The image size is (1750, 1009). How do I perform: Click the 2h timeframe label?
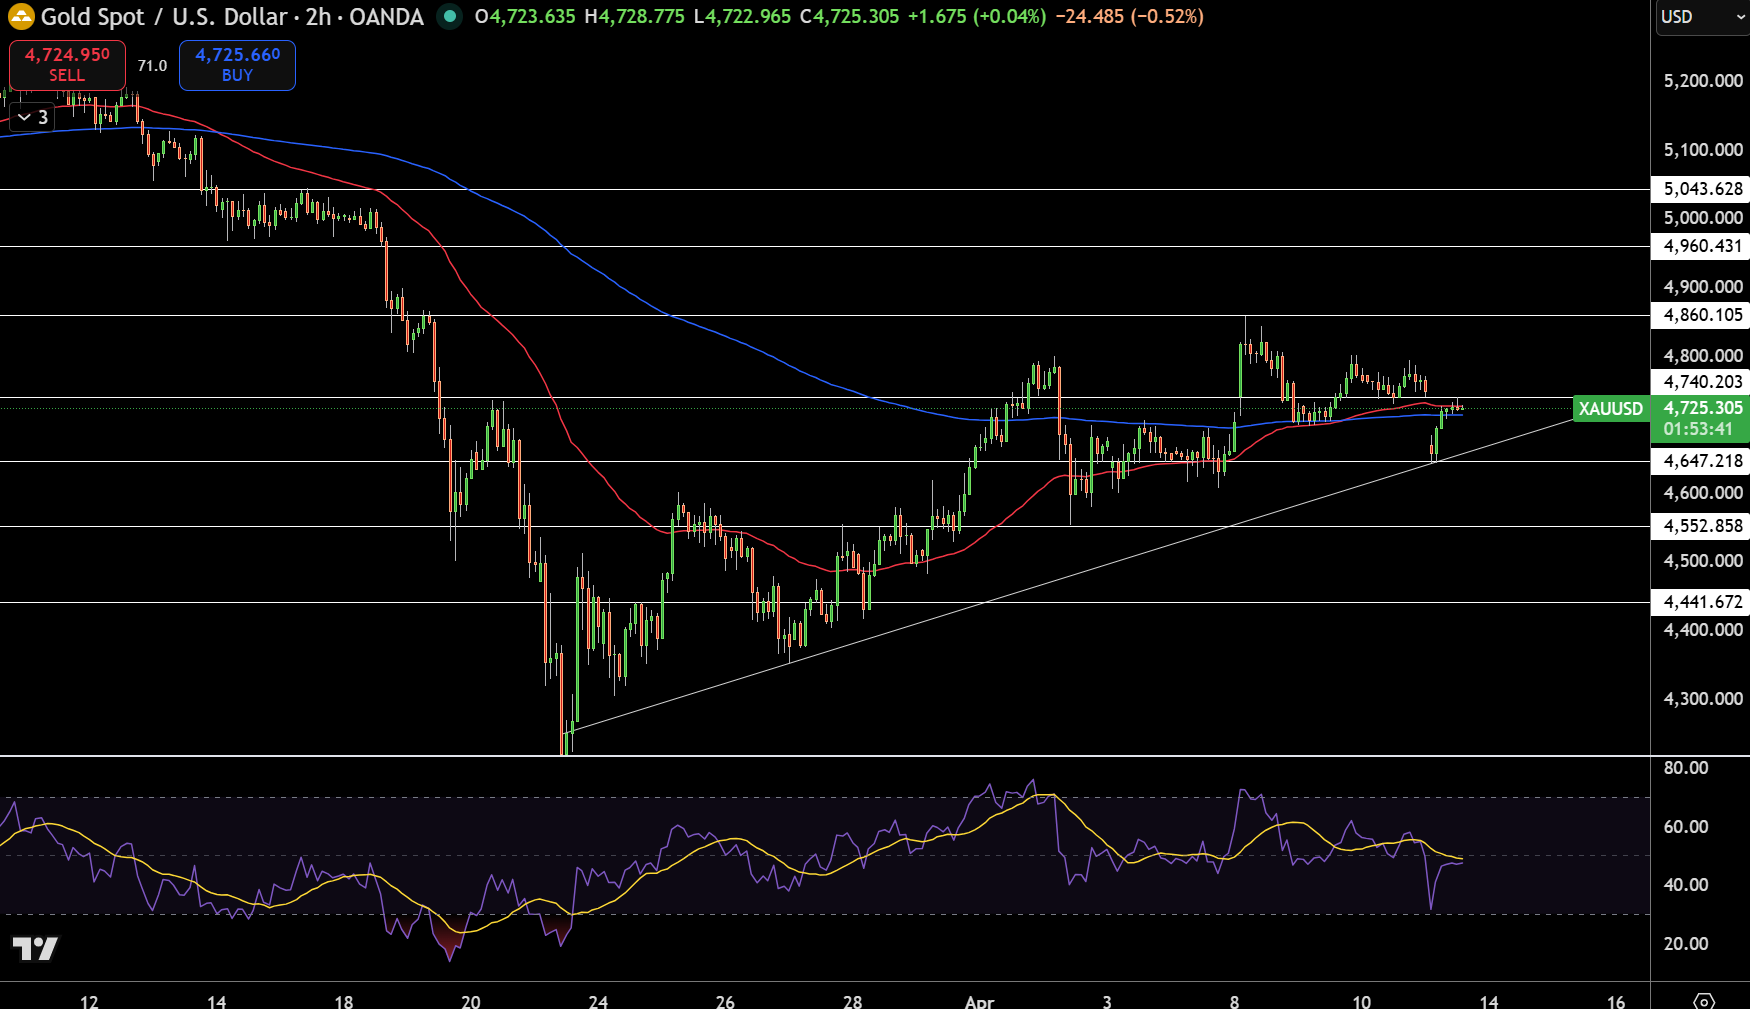pos(318,17)
